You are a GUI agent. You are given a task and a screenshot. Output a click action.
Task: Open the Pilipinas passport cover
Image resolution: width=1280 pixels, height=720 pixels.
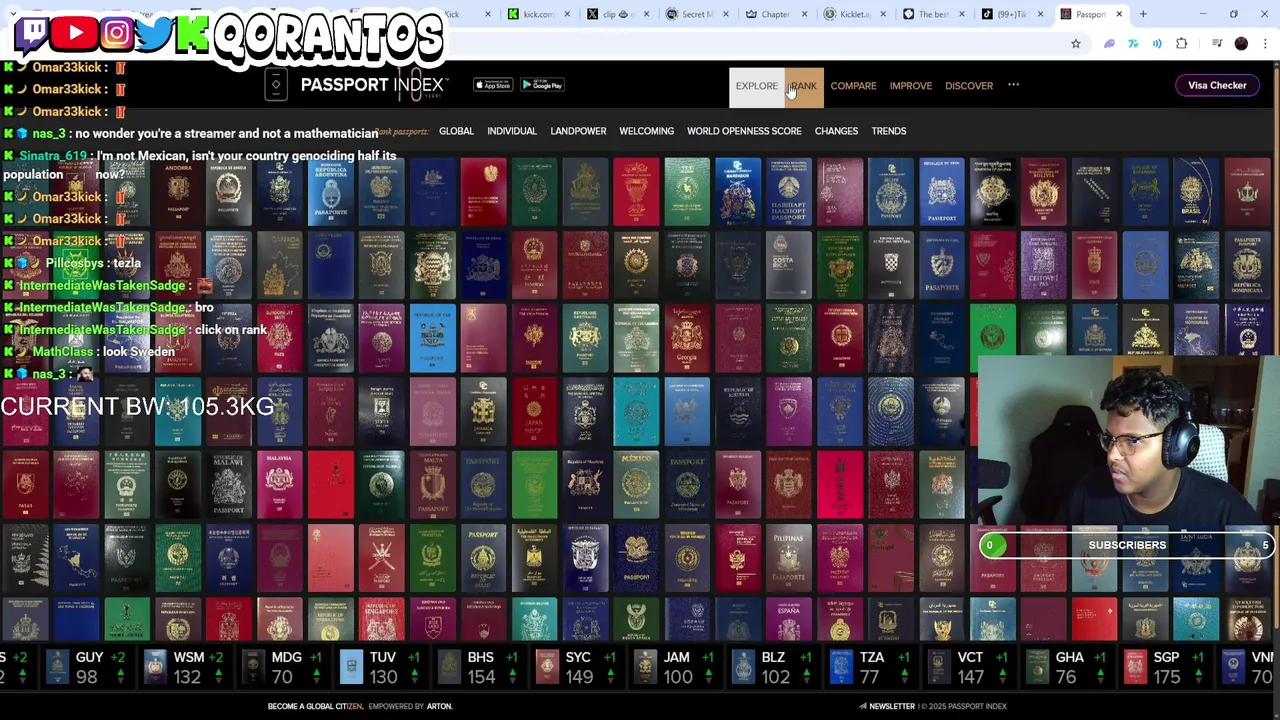tap(789, 558)
